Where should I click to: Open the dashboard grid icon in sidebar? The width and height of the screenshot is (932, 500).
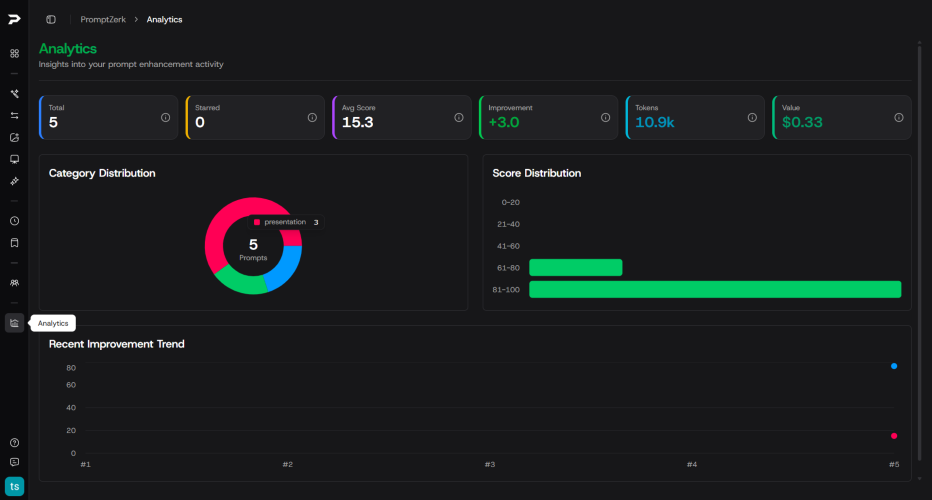(14, 53)
